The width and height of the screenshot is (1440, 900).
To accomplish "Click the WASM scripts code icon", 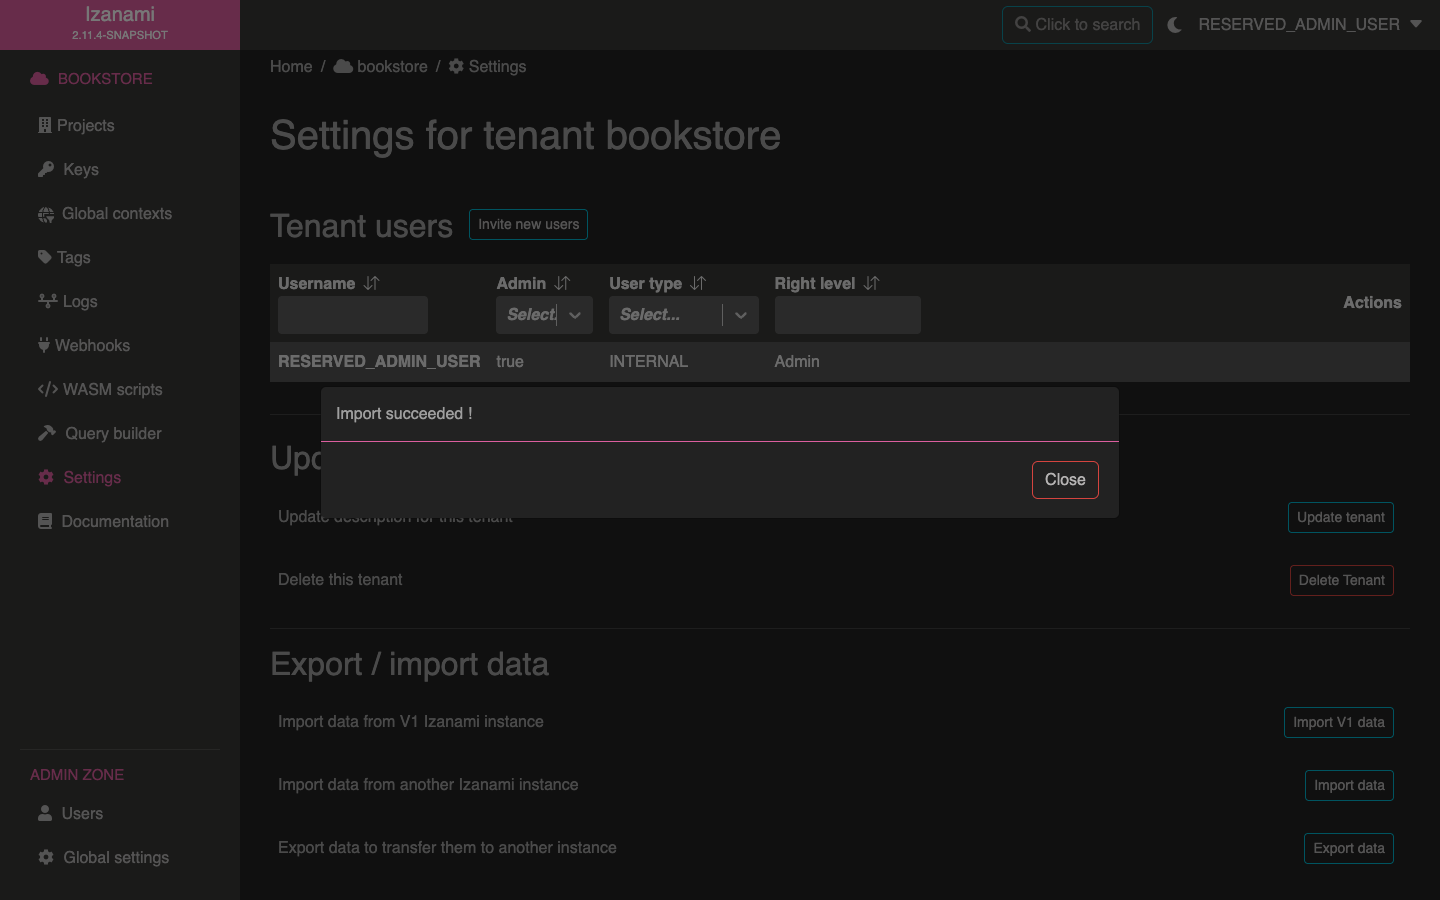I will tap(47, 390).
